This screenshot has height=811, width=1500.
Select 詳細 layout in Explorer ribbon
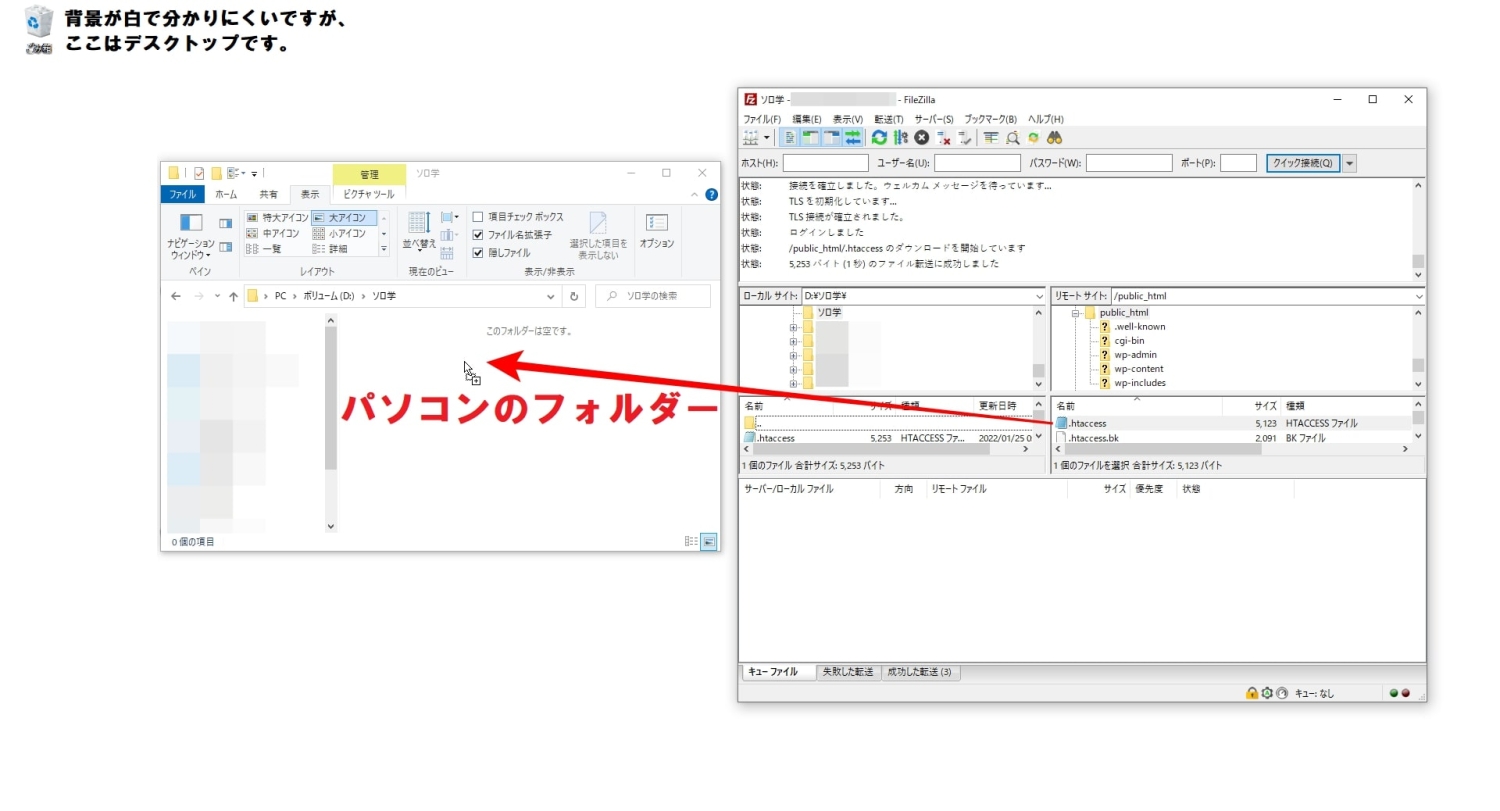point(337,249)
